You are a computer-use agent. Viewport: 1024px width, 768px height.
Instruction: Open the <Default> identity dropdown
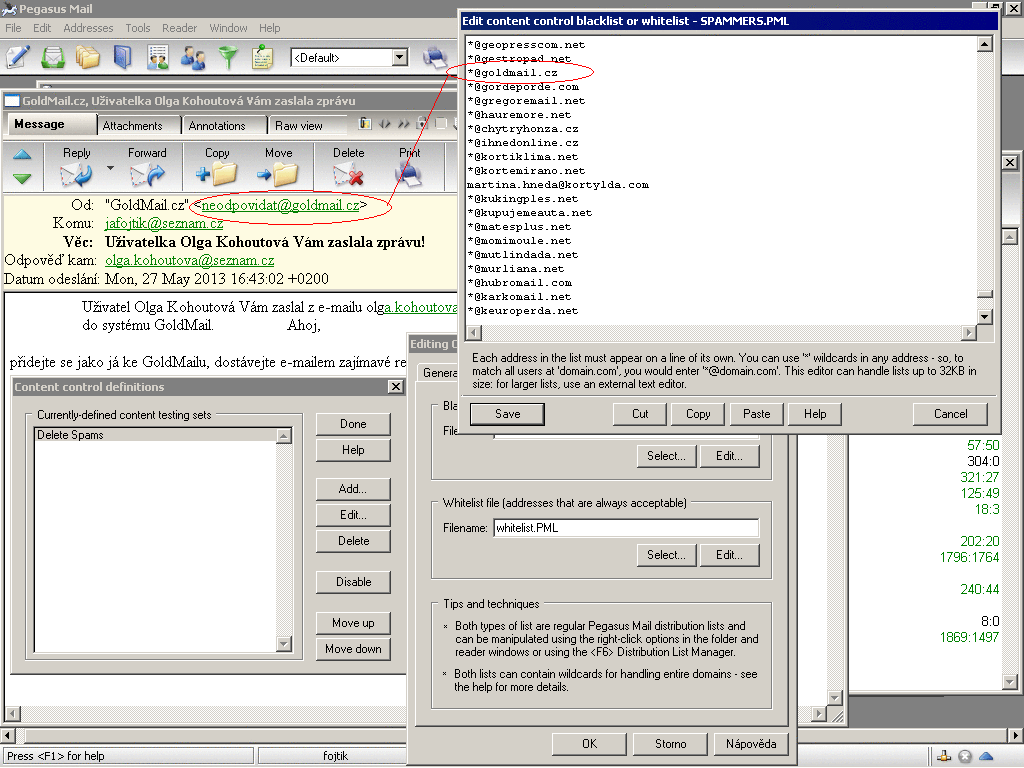[400, 57]
